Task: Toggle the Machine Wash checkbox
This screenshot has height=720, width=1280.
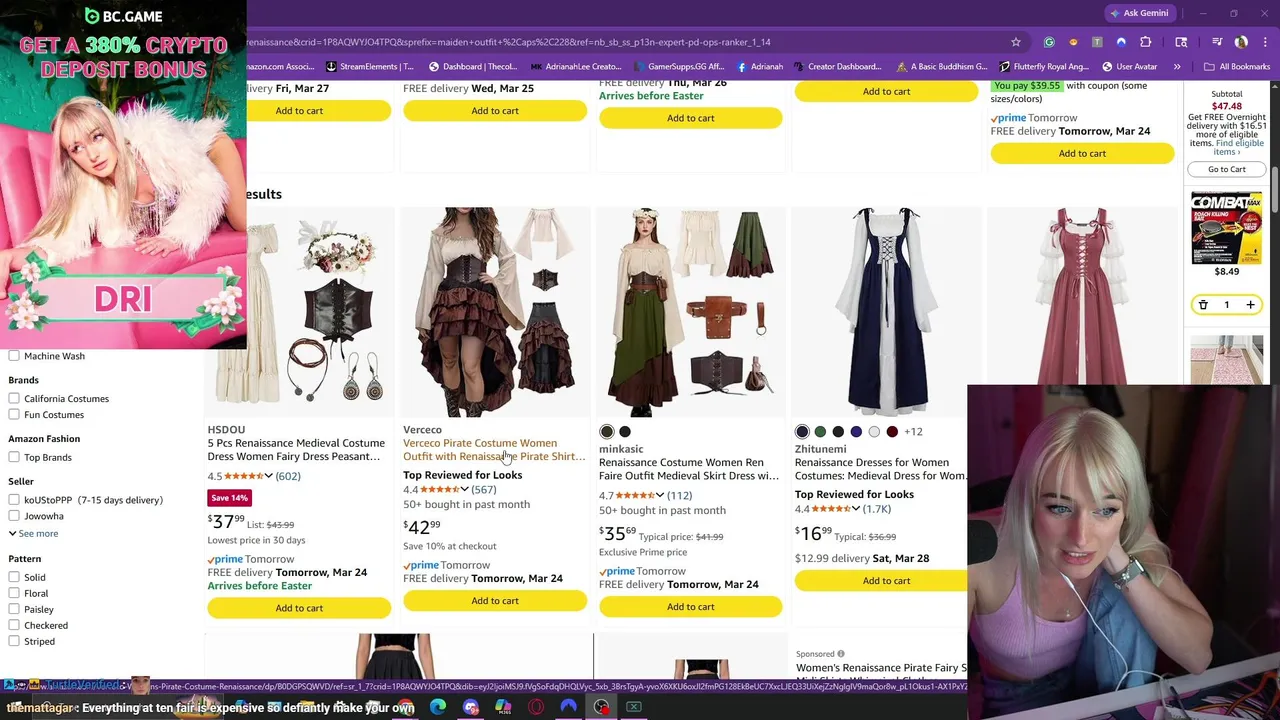Action: 14,356
